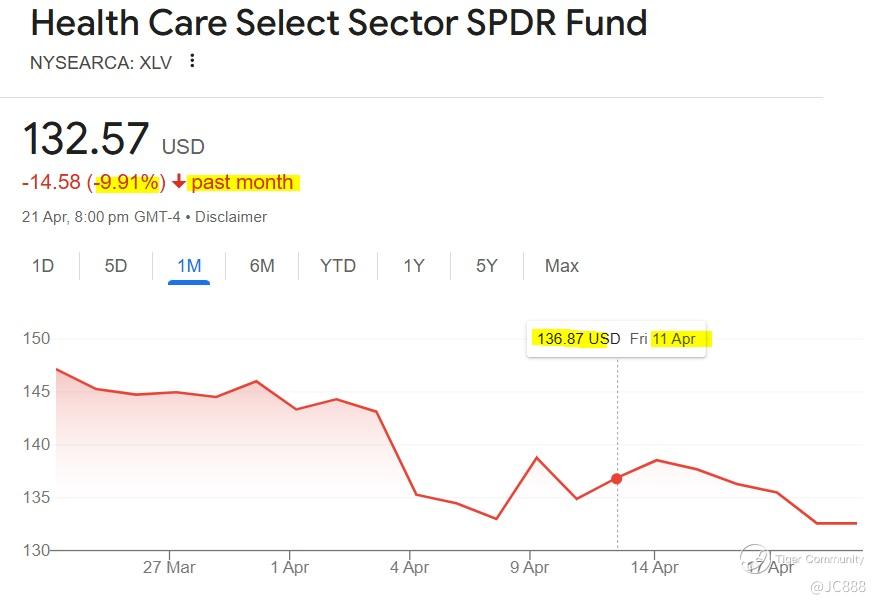882x607 pixels.
Task: Click the Health Care Select Sector title
Action: (339, 22)
